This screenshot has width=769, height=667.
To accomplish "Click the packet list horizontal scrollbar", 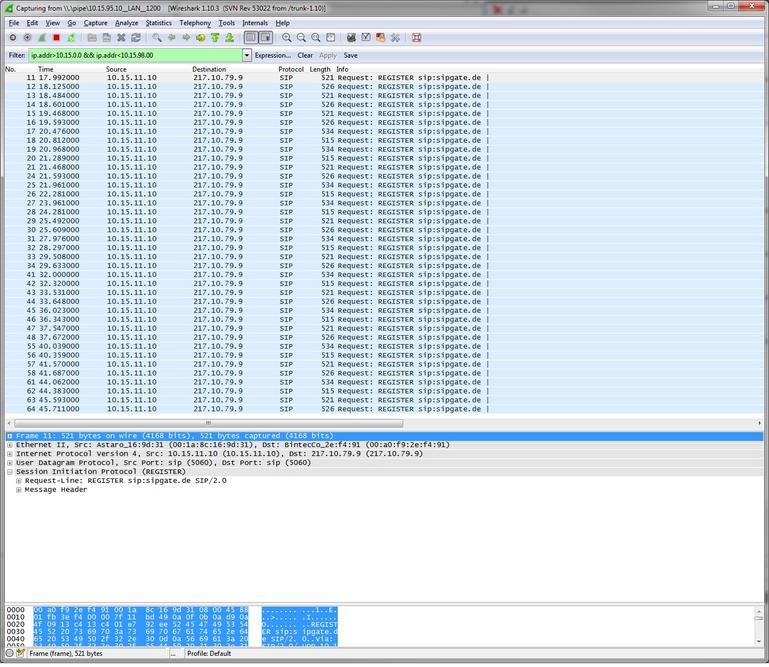I will point(210,424).
